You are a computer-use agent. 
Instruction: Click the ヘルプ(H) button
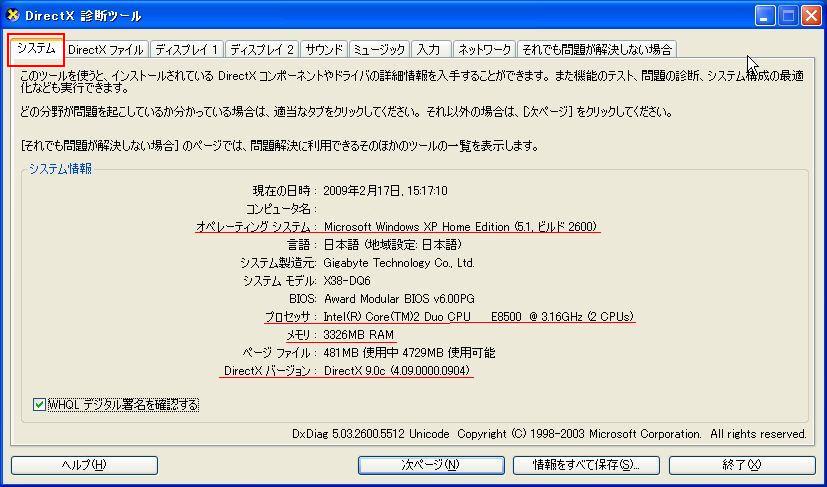click(x=84, y=465)
